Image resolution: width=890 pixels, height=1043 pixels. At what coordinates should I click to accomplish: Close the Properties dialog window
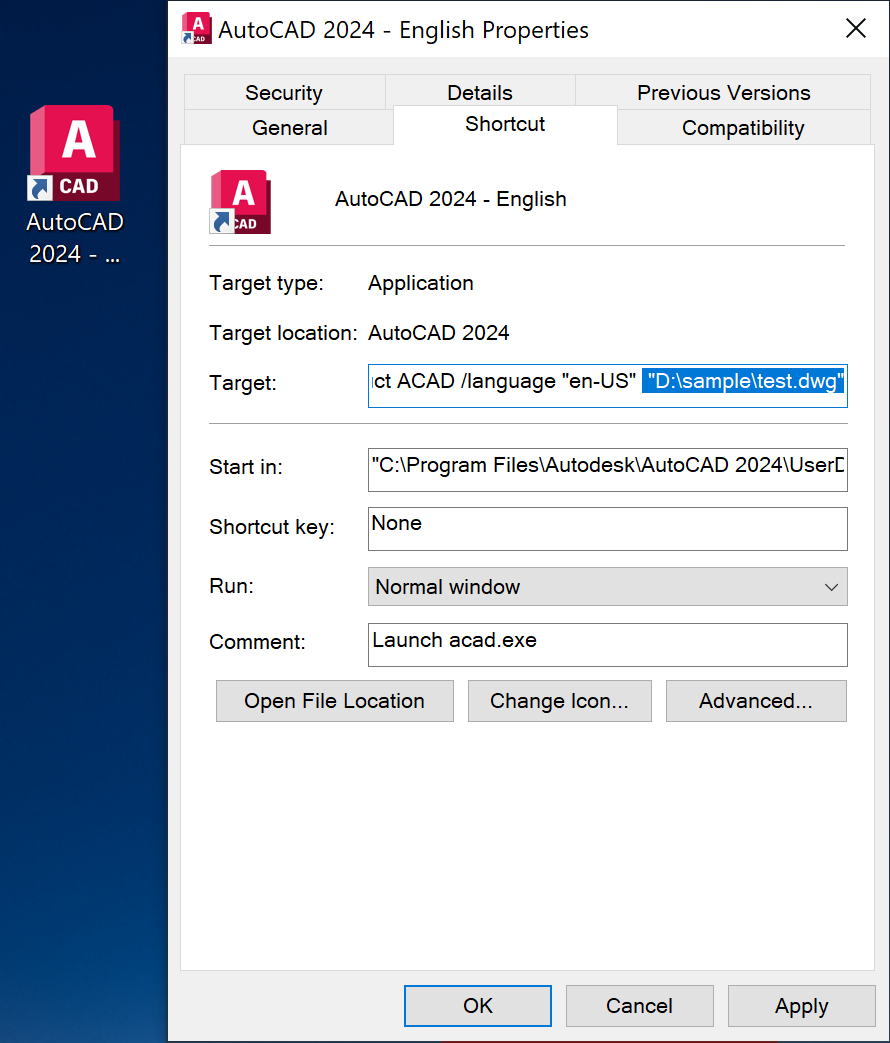pos(856,29)
